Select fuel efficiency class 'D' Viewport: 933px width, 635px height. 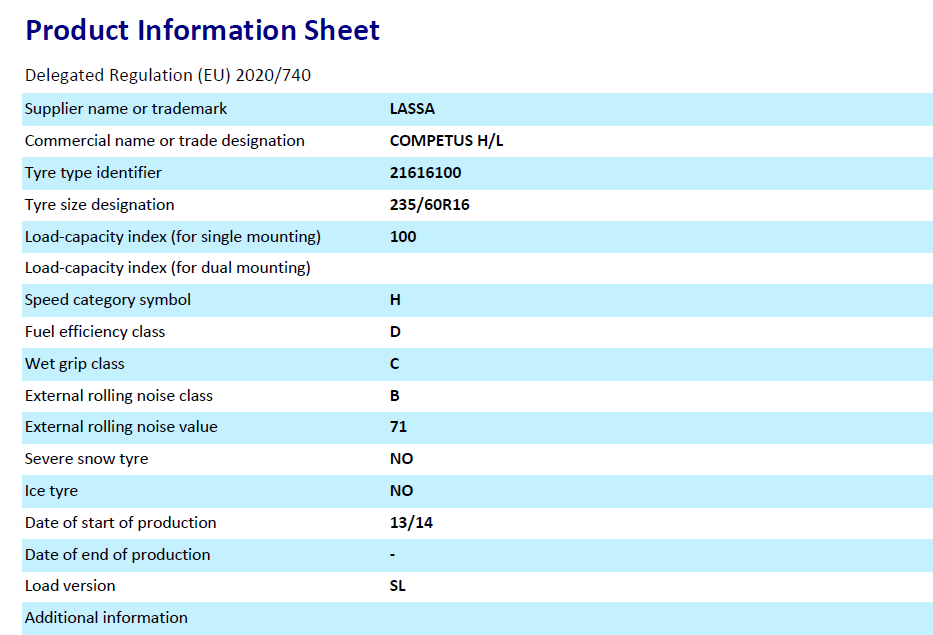pyautogui.click(x=395, y=332)
